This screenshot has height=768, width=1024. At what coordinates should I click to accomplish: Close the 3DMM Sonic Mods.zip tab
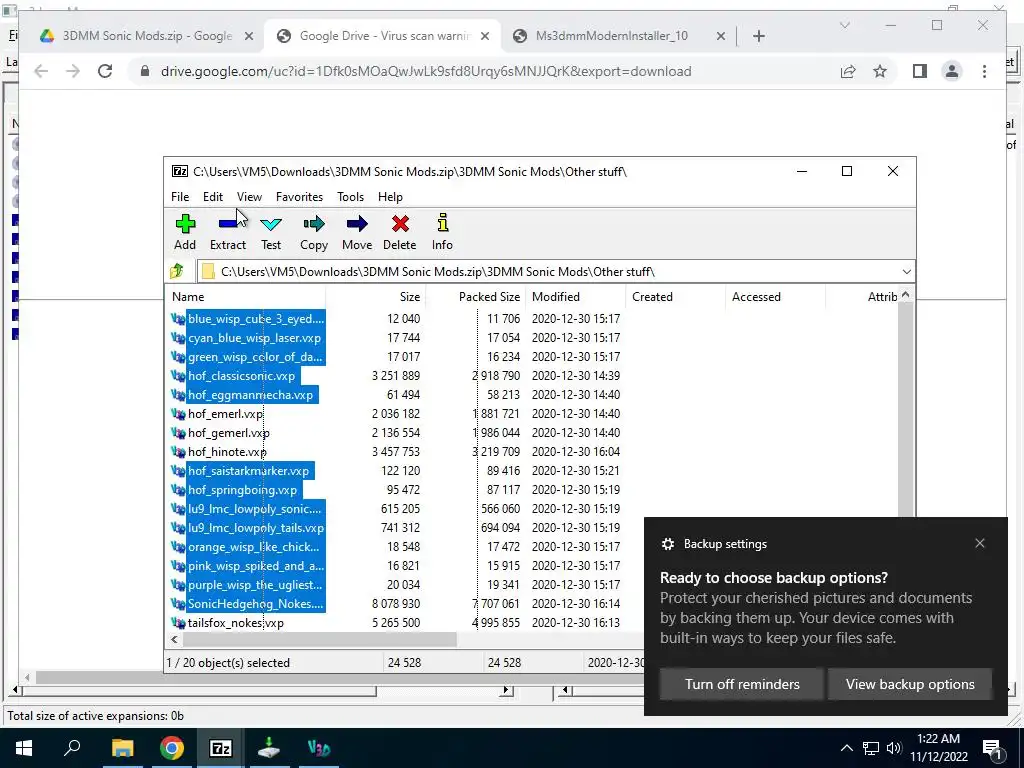[x=249, y=36]
